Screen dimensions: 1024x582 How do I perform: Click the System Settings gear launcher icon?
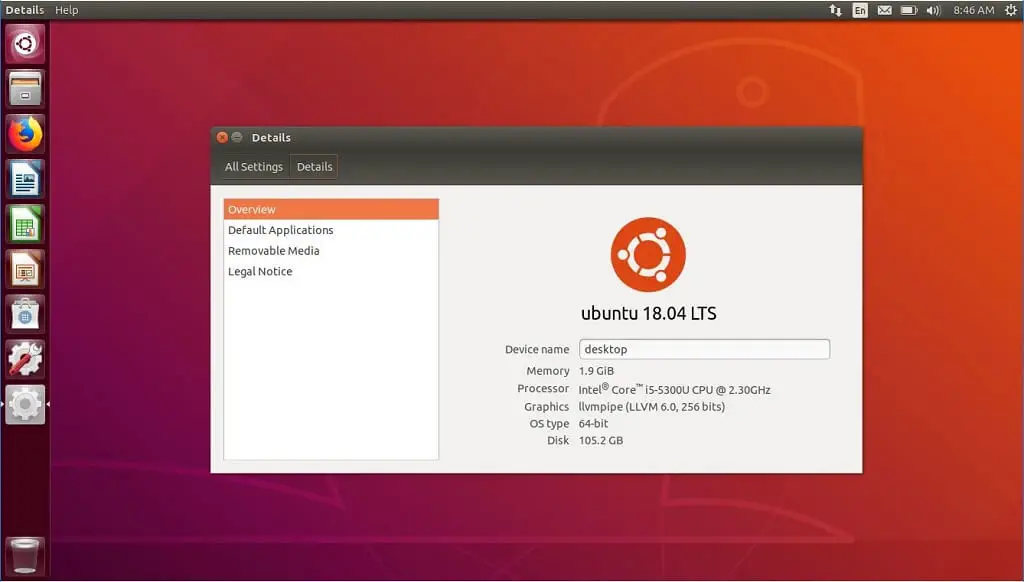coord(25,404)
